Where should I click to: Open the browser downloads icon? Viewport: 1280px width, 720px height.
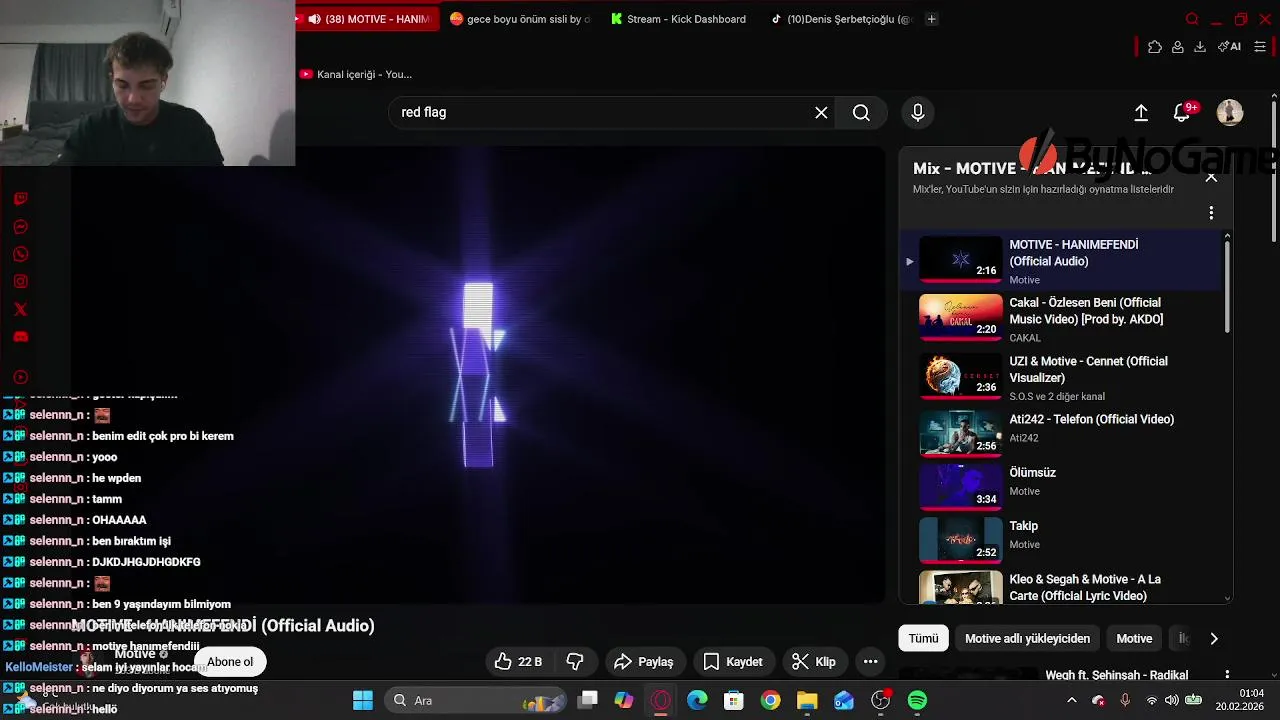[x=1200, y=46]
